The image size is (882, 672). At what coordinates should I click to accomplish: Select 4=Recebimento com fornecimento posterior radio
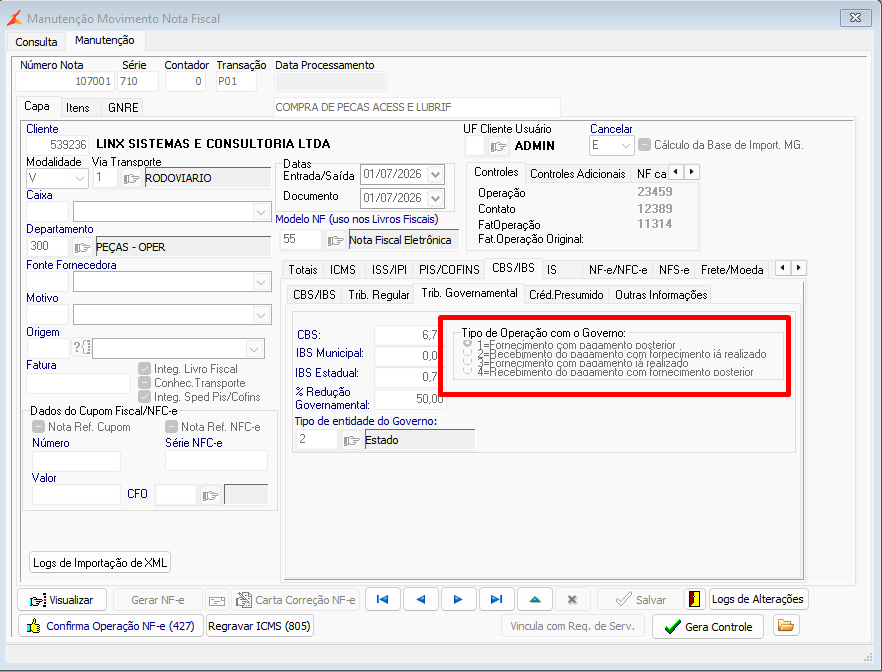(467, 371)
